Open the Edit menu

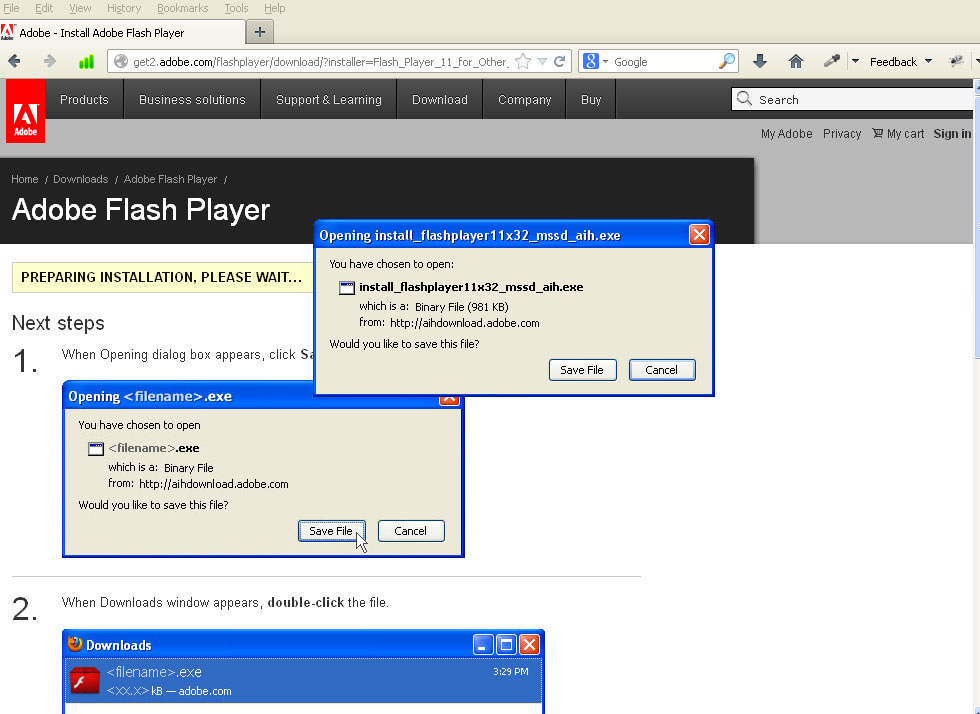(44, 8)
